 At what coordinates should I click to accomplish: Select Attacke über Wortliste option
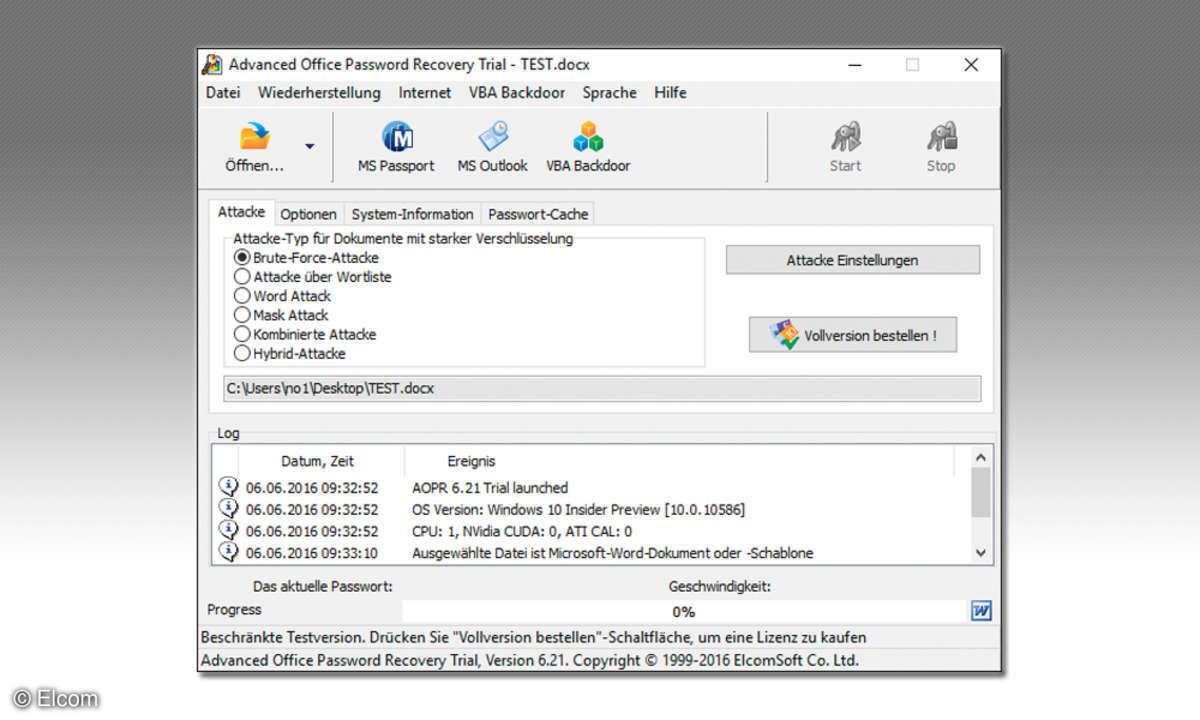(x=242, y=277)
